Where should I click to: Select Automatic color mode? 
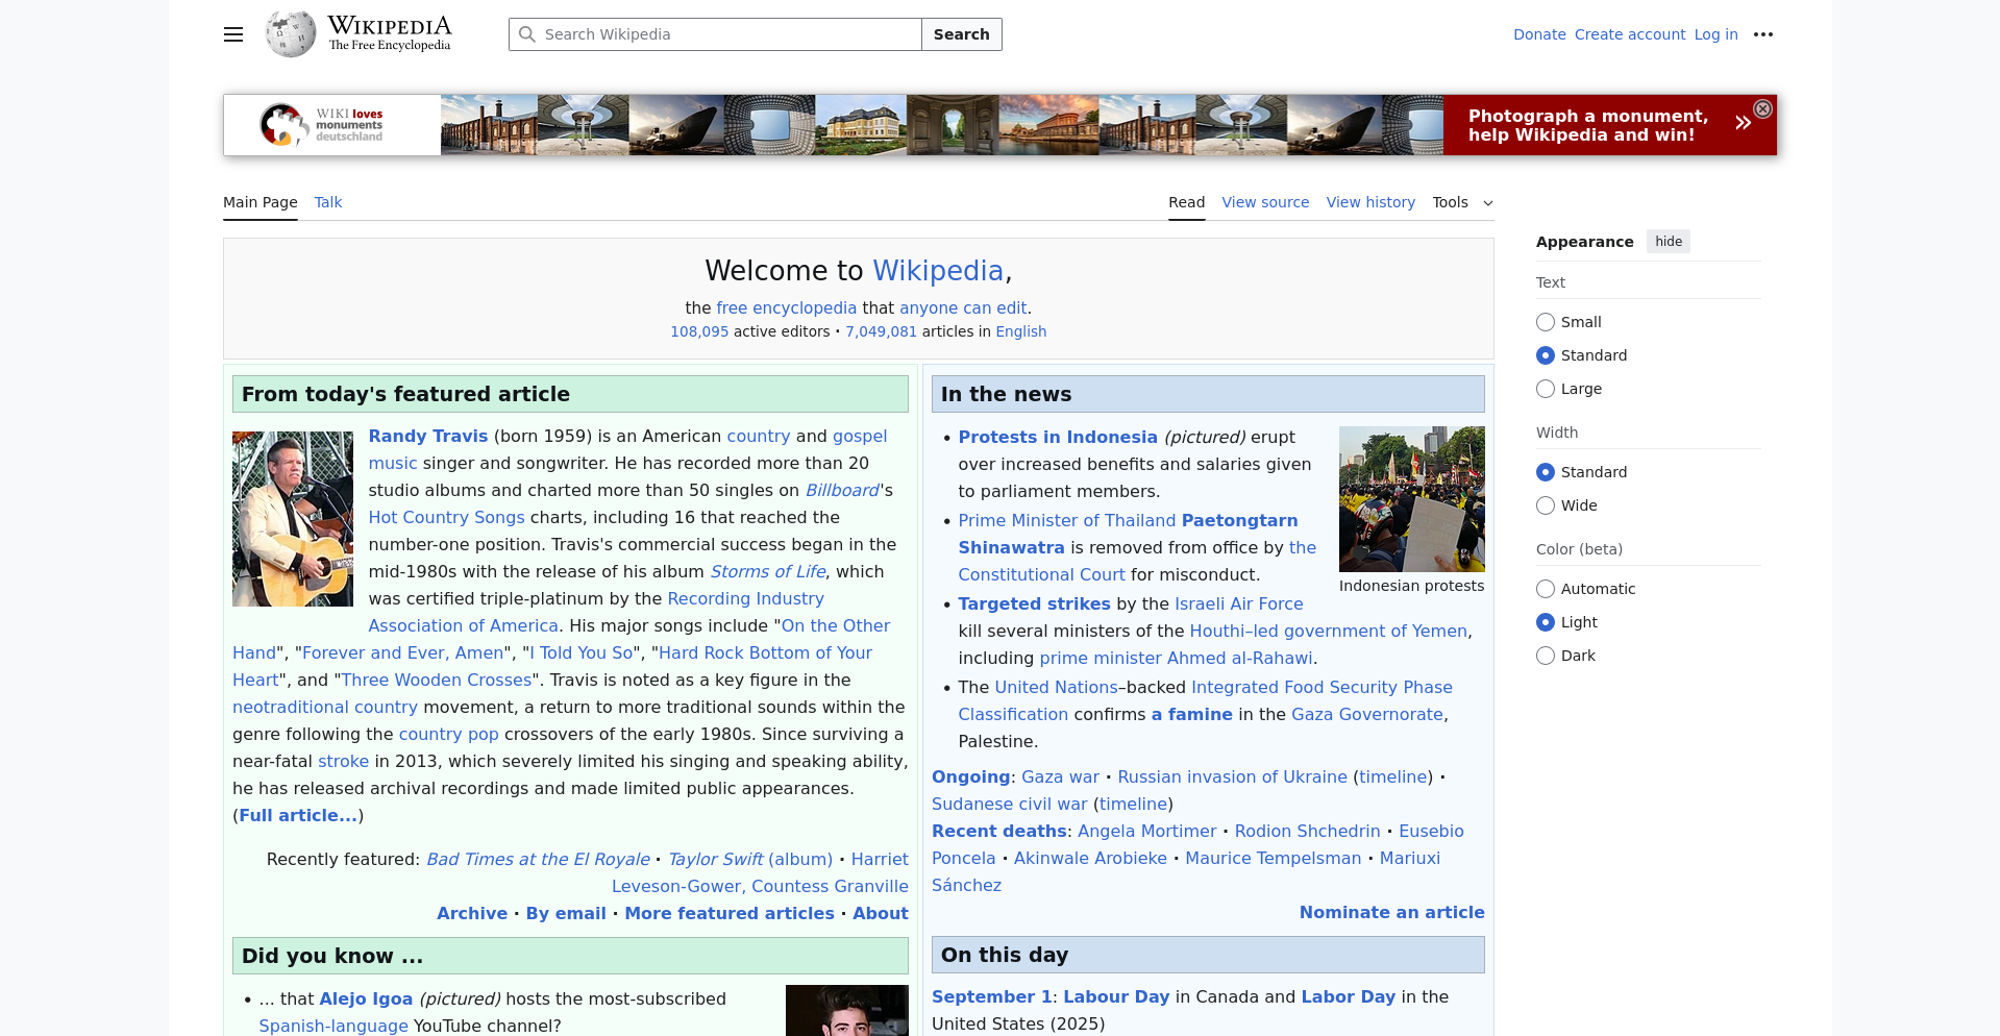click(x=1545, y=589)
